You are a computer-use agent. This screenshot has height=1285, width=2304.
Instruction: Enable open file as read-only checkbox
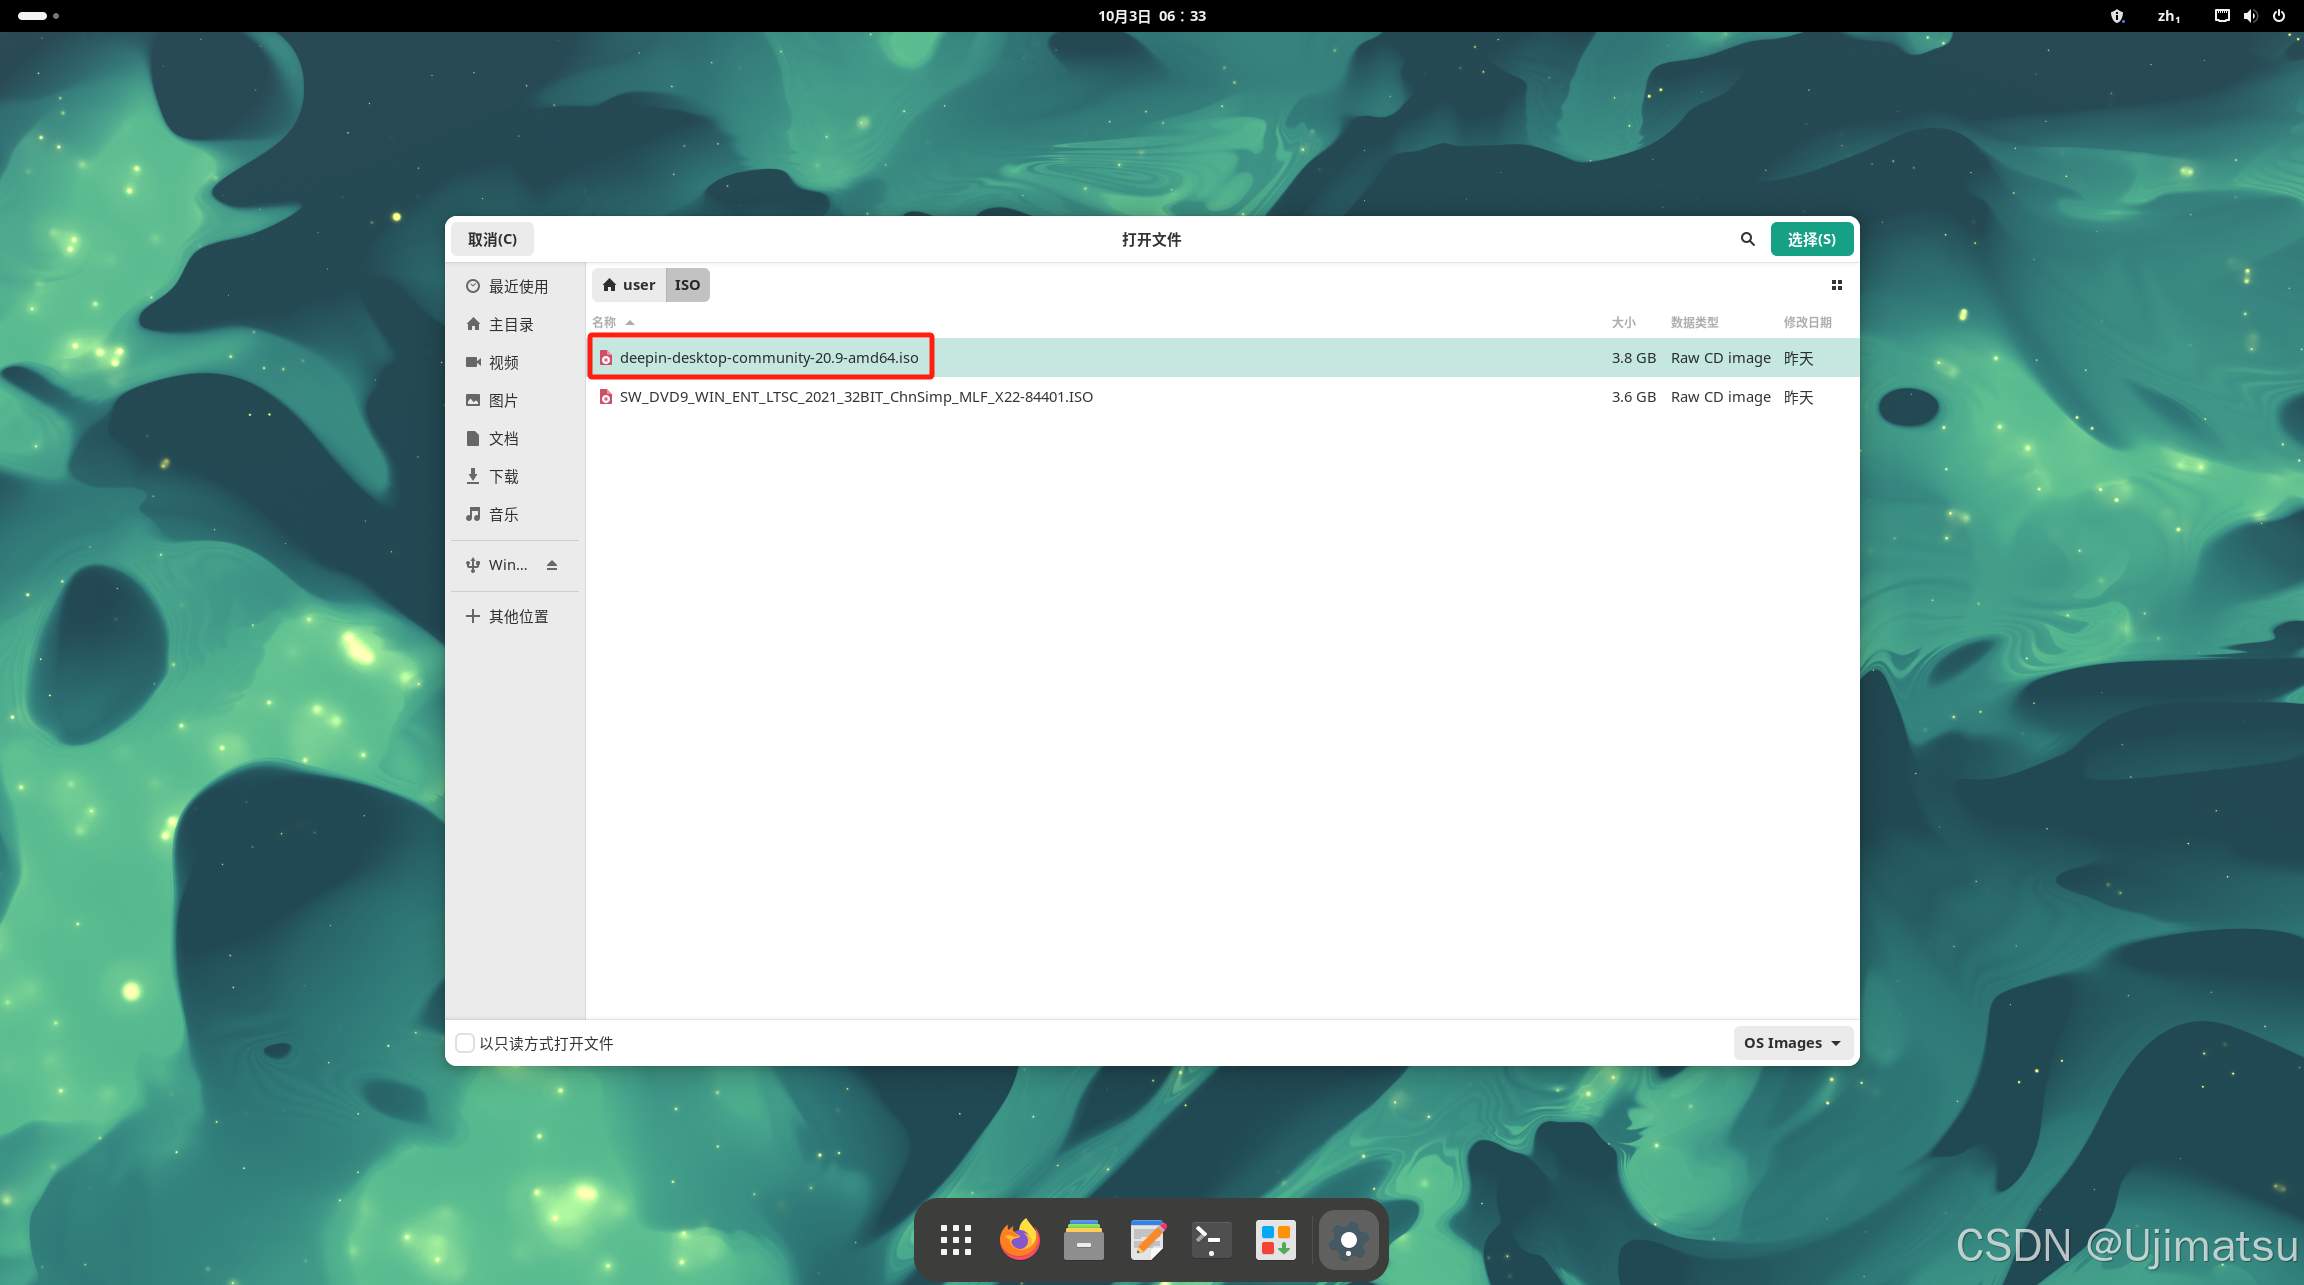[465, 1043]
